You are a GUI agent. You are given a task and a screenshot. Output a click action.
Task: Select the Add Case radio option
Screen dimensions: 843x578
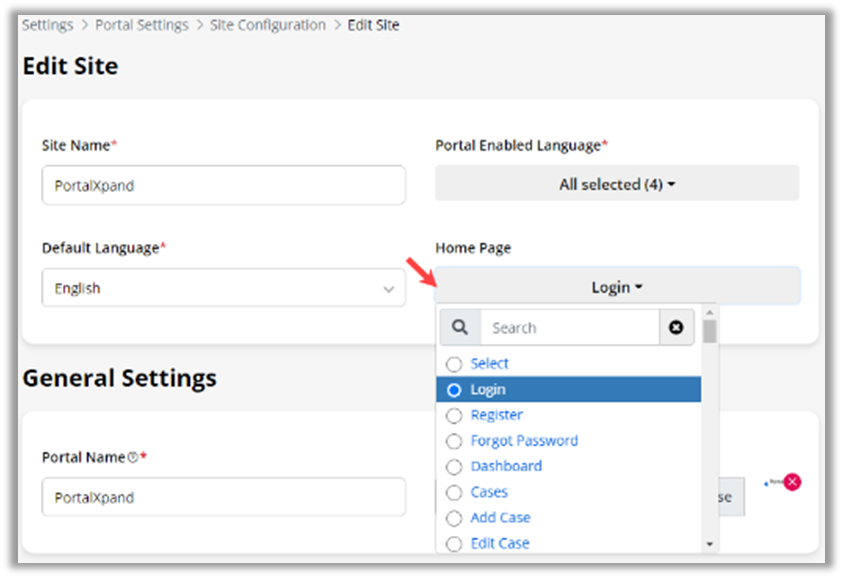(x=454, y=518)
